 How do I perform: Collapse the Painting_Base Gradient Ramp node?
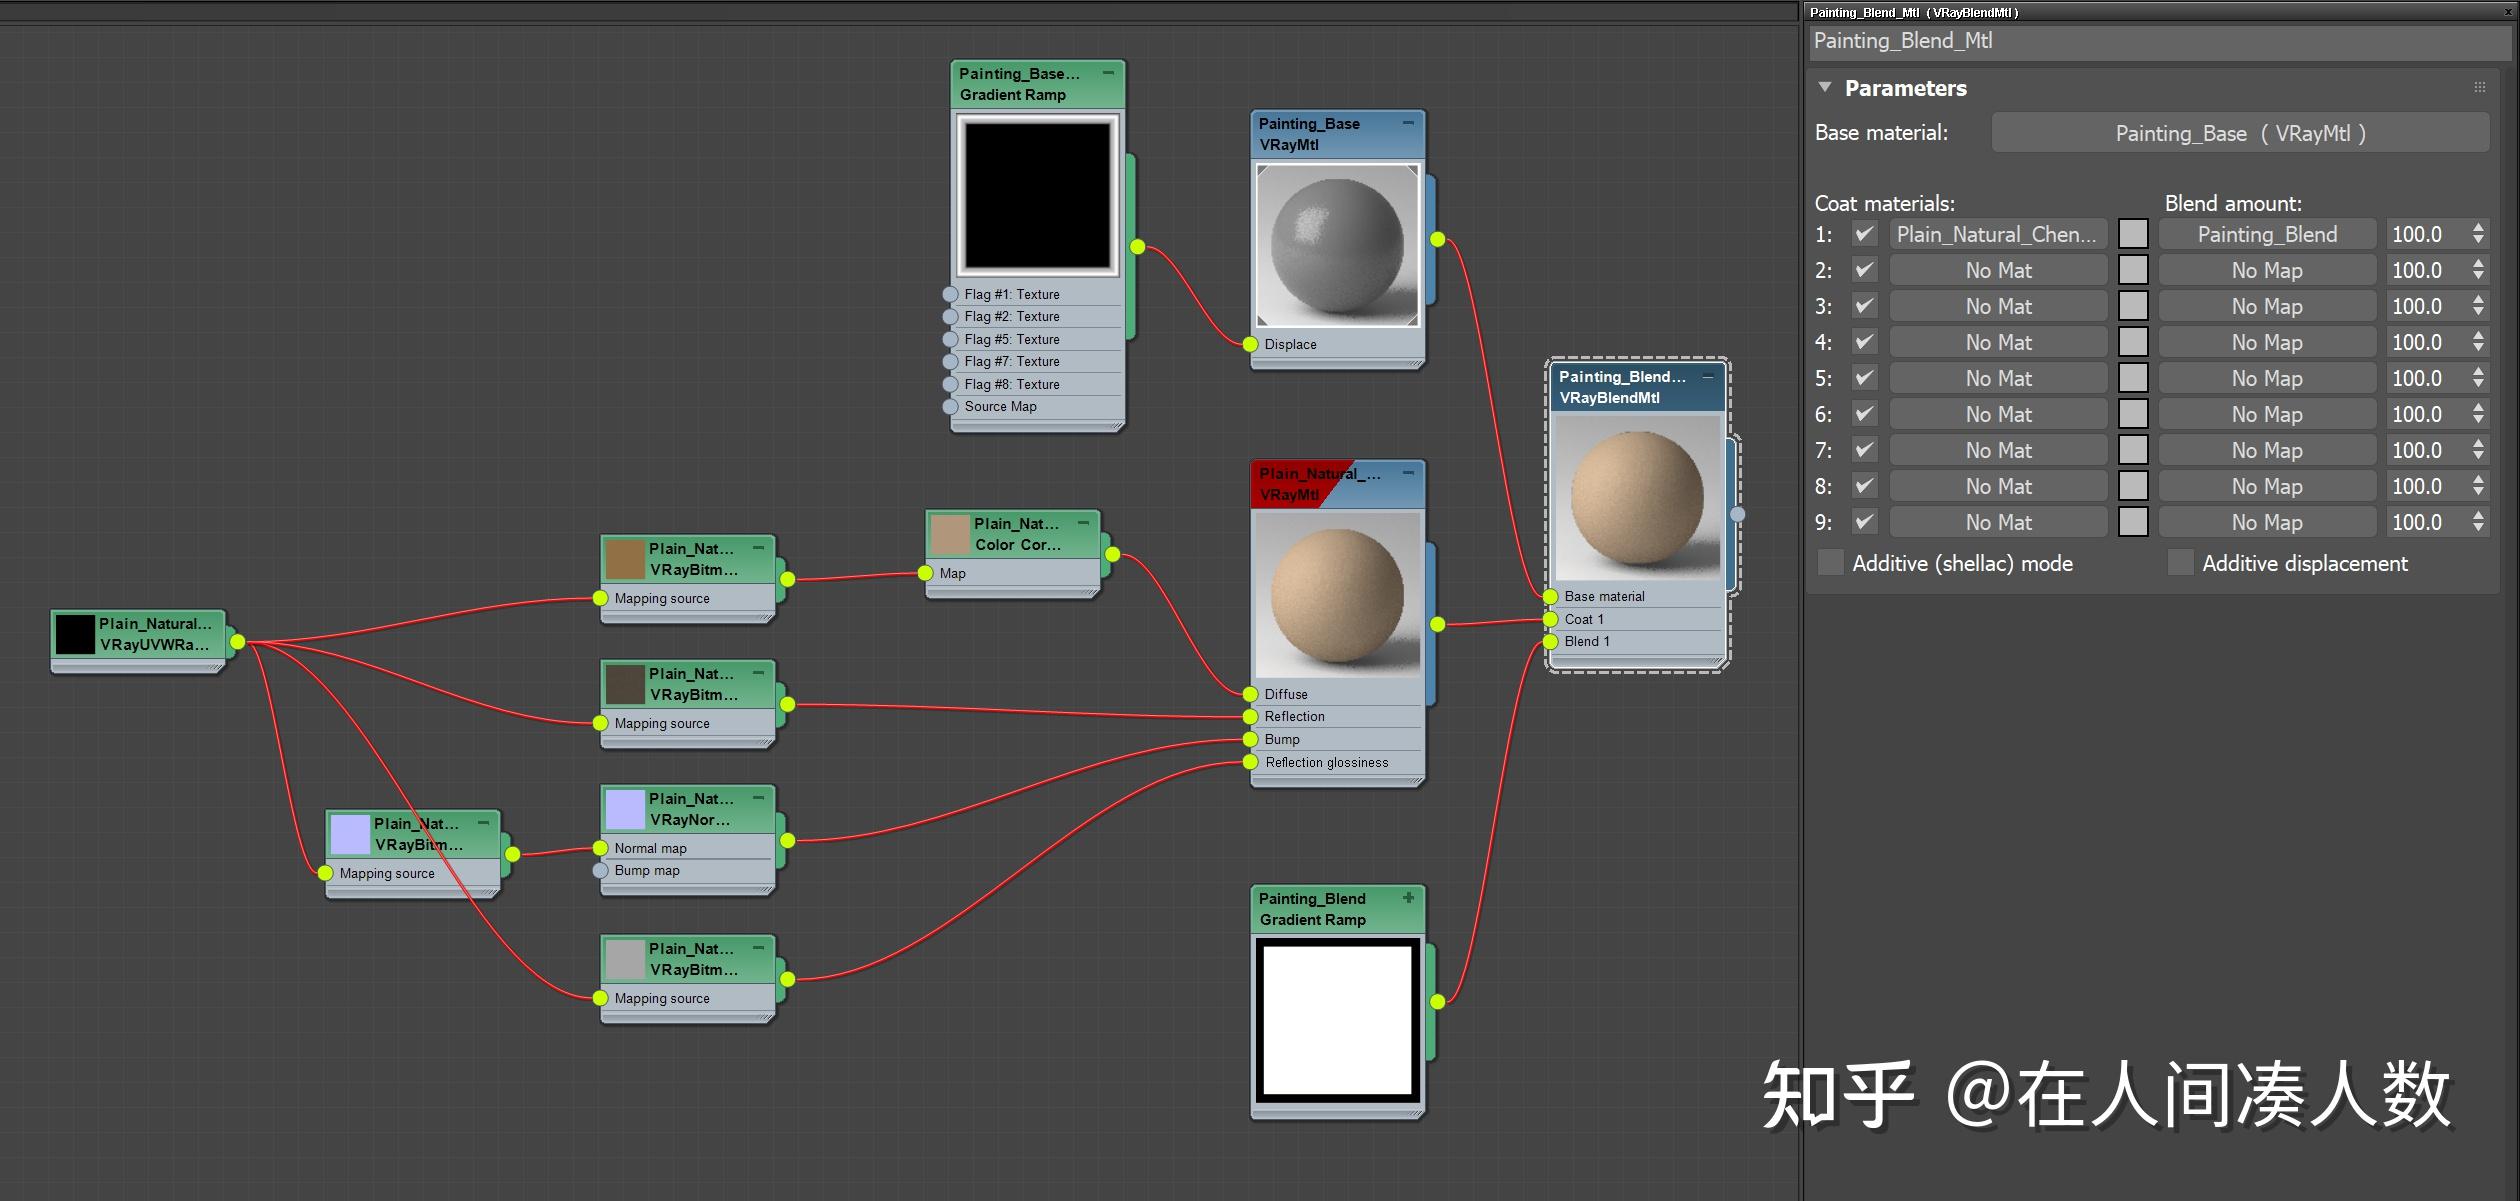pyautogui.click(x=1108, y=73)
